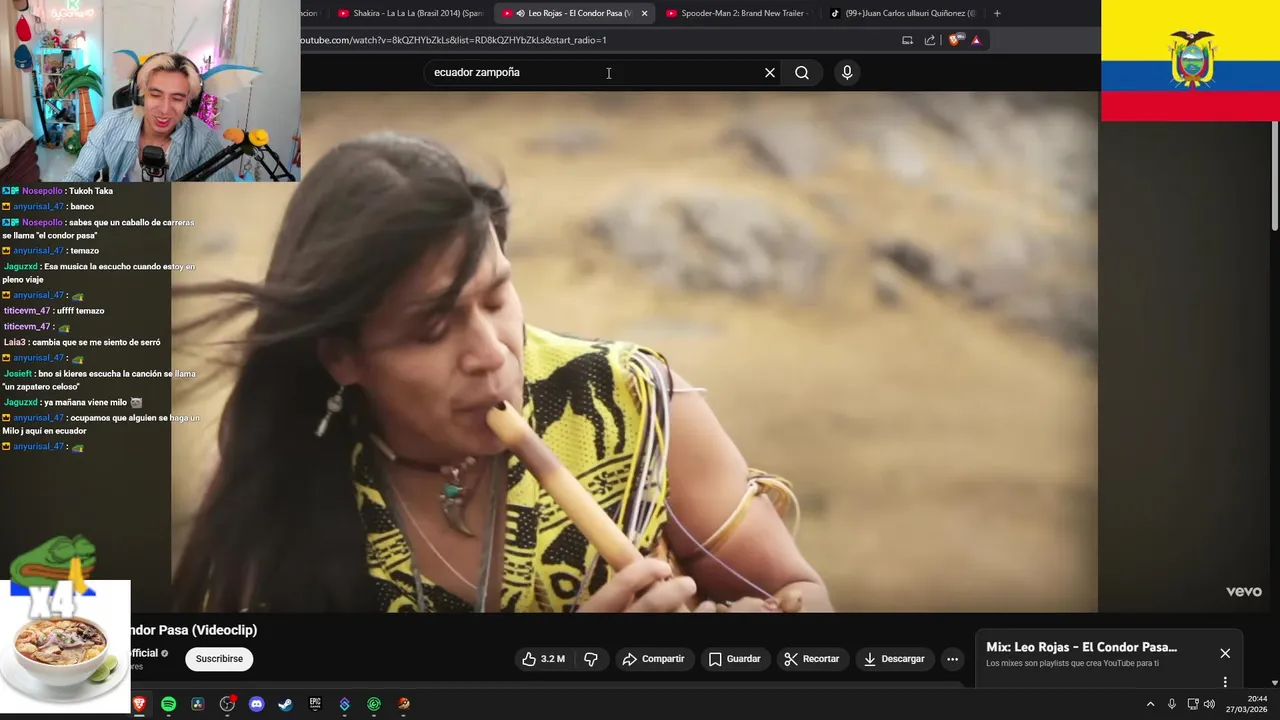
Task: Close the Leo Rojas tab
Action: (644, 13)
